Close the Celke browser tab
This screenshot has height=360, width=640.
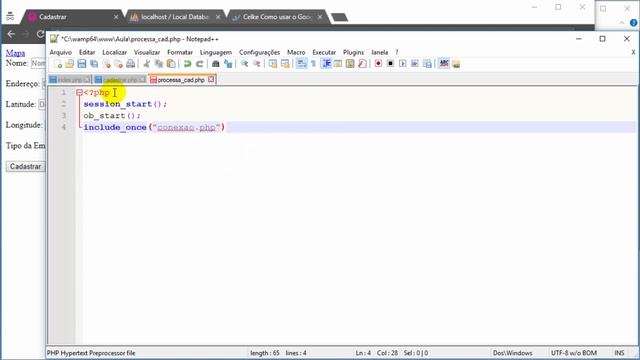pos(320,17)
